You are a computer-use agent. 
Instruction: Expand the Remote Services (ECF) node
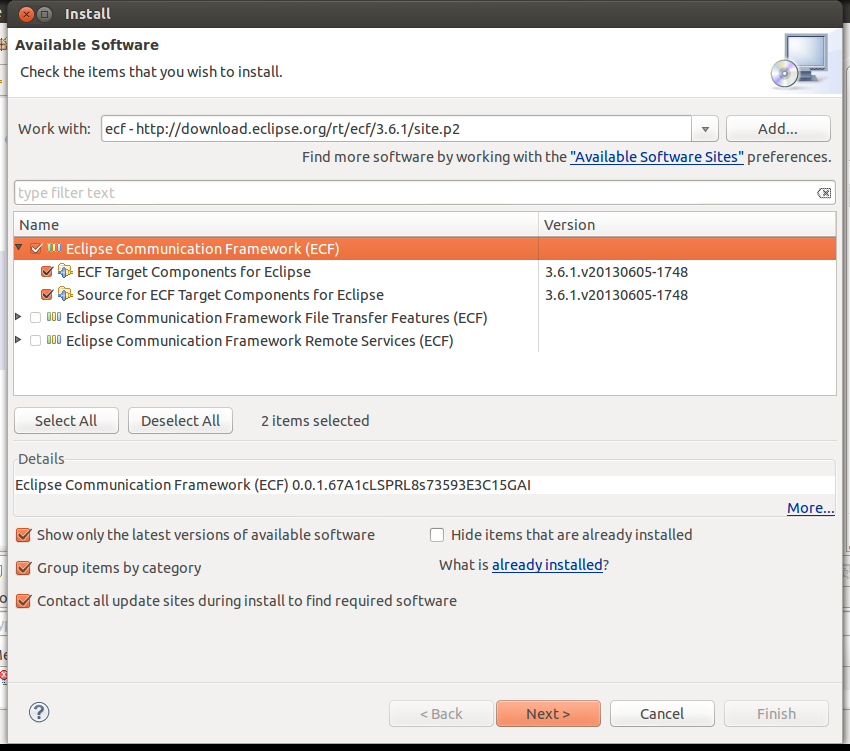18,340
